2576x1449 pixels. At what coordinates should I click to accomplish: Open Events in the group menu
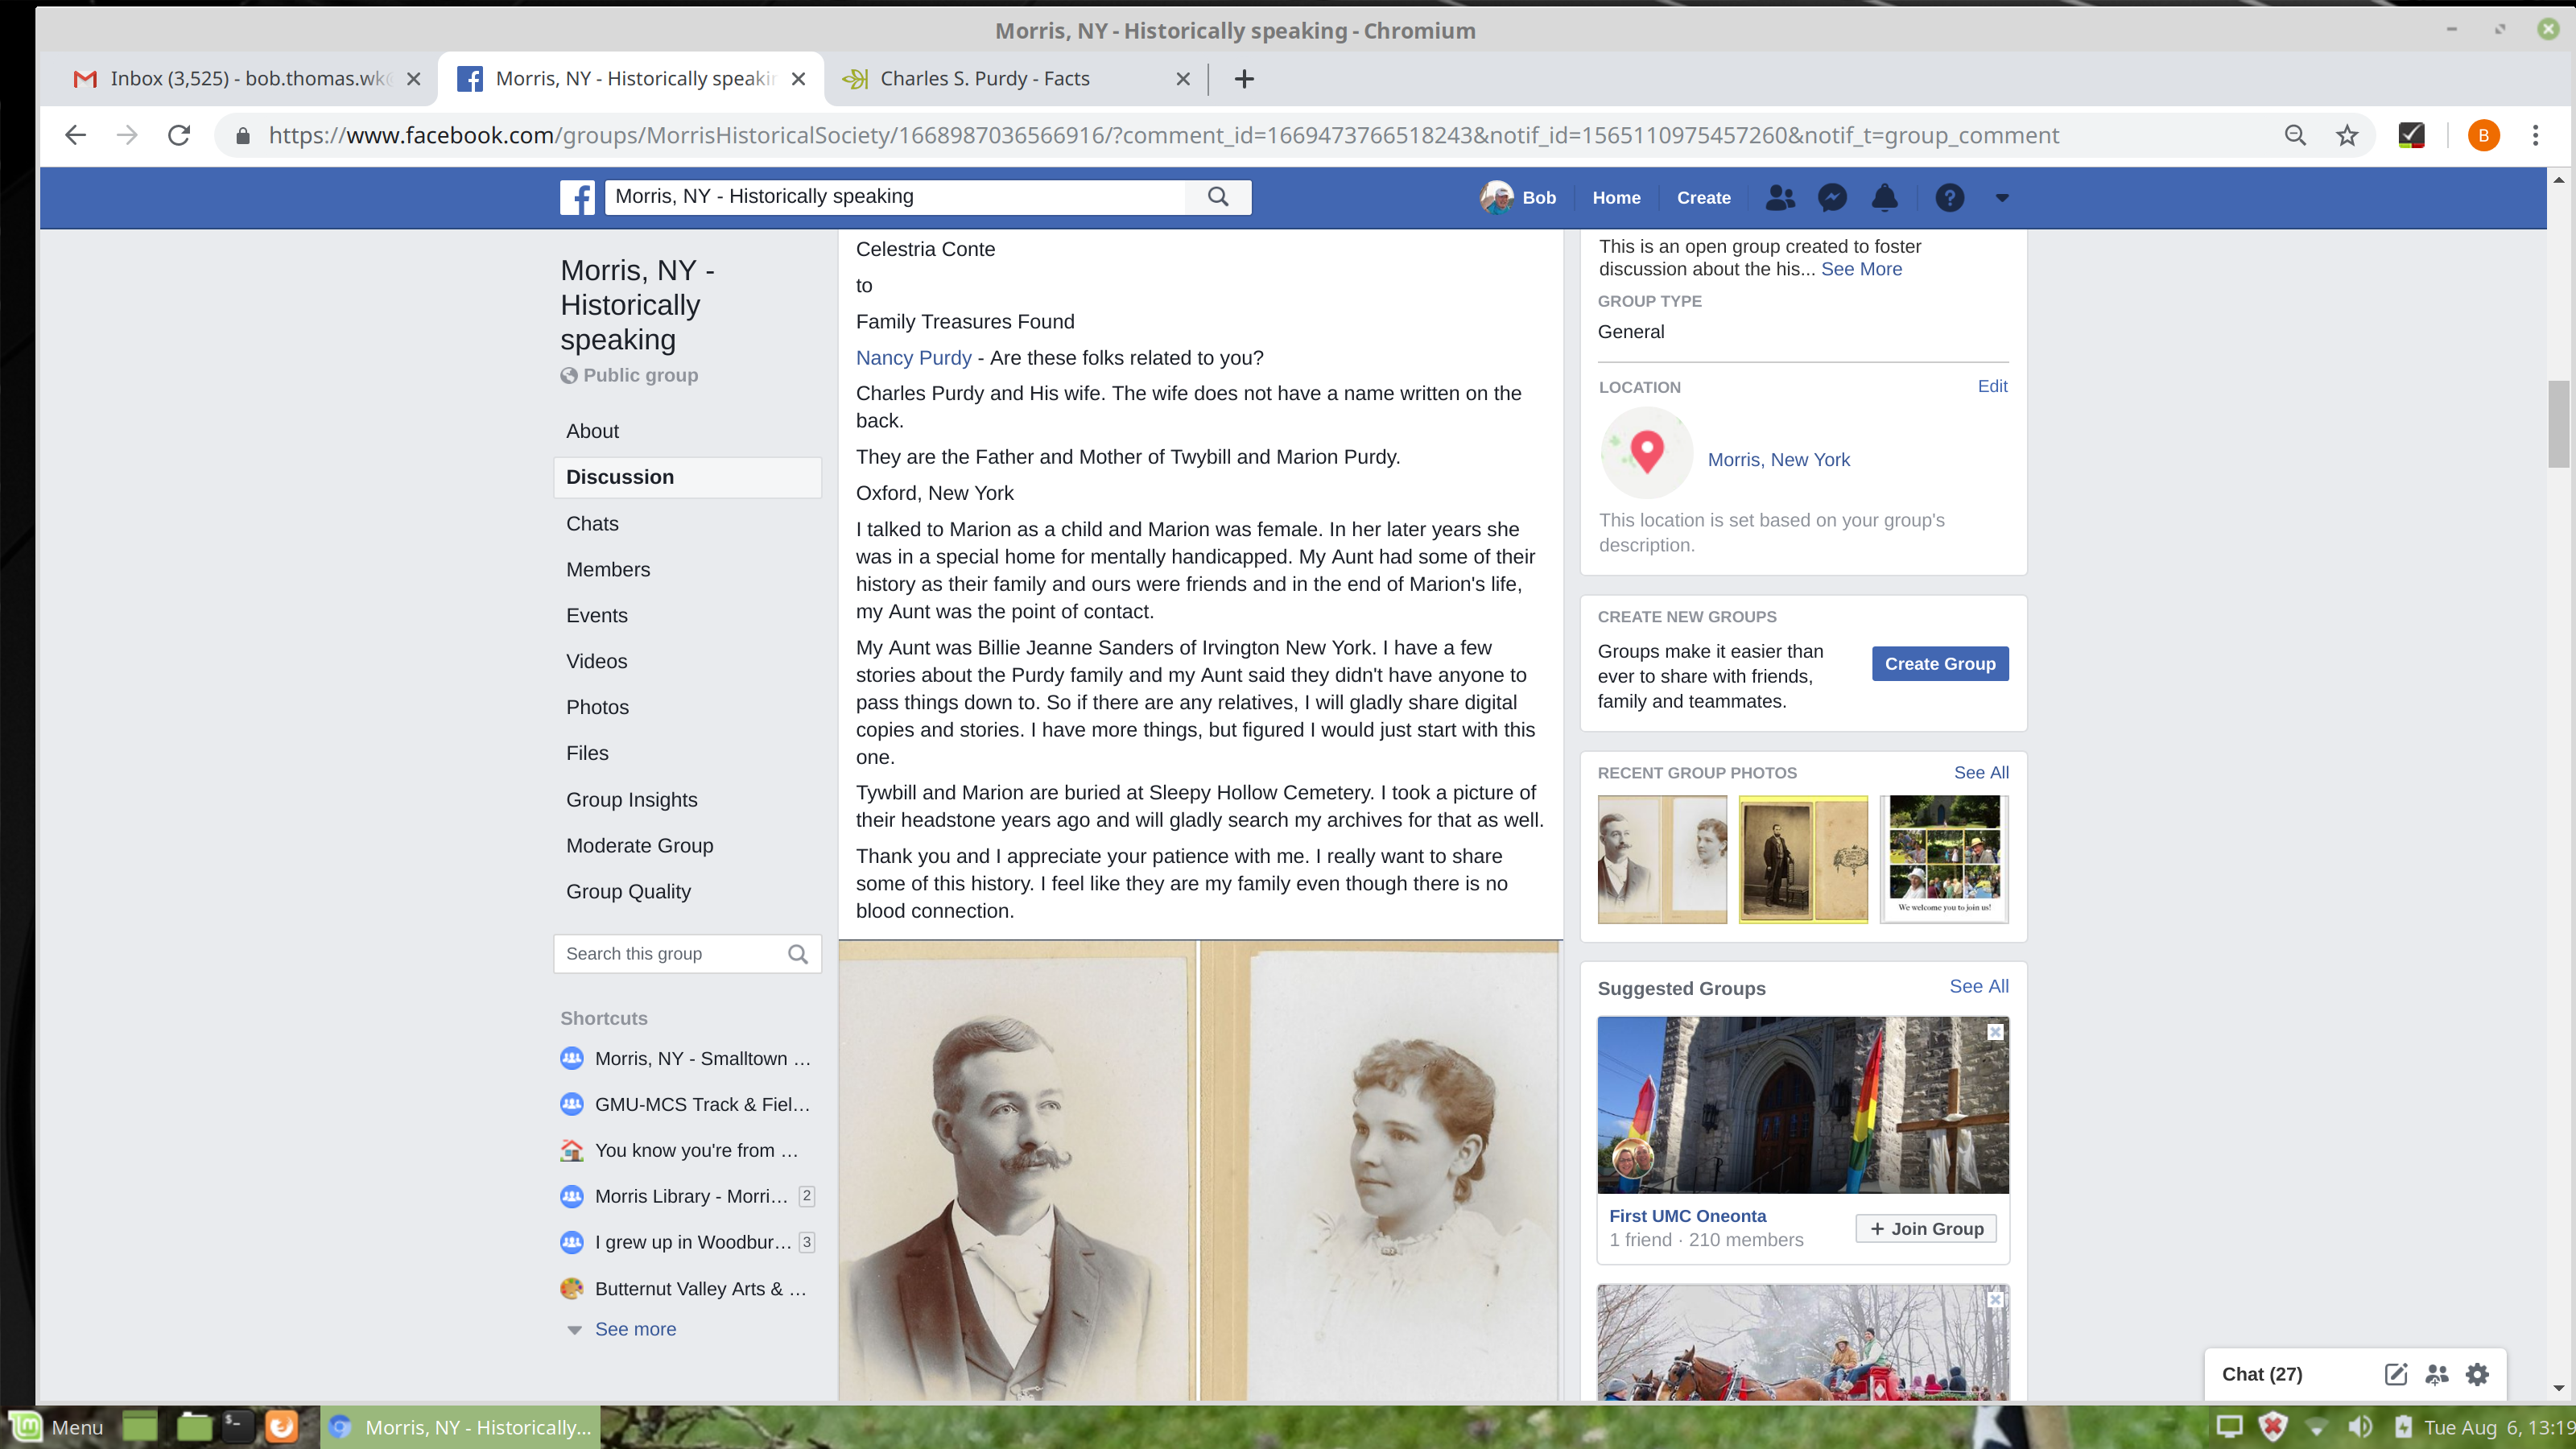(x=597, y=616)
